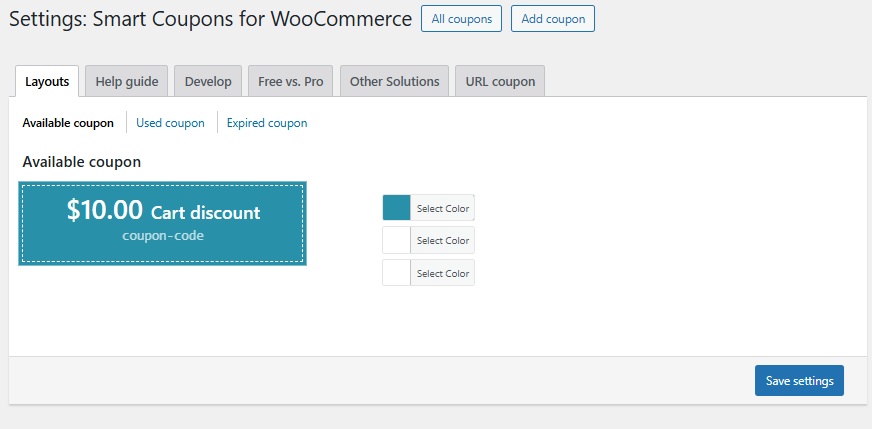The image size is (872, 429).
Task: Click the coupon-code text in preview
Action: coord(163,236)
